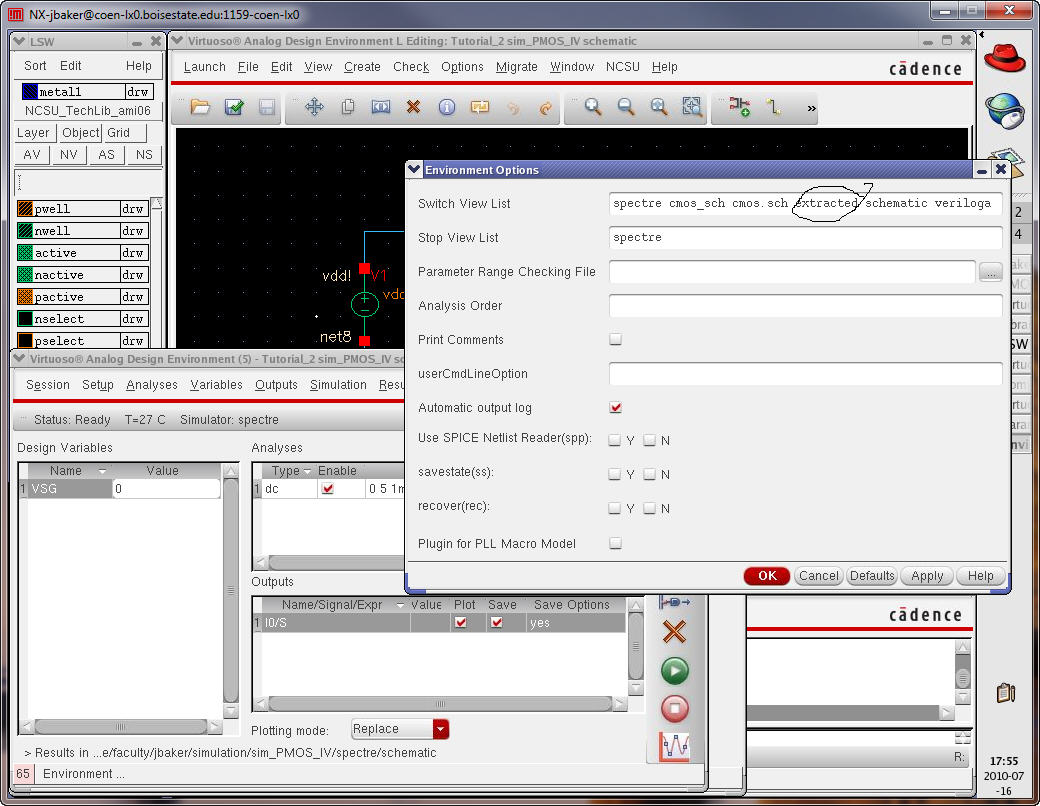Open the Plotting mode Replace dropdown
This screenshot has height=806, width=1040.
point(441,730)
